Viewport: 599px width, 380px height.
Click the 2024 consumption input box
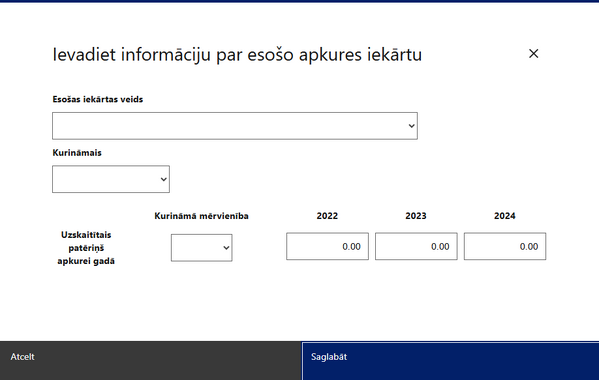(x=505, y=246)
